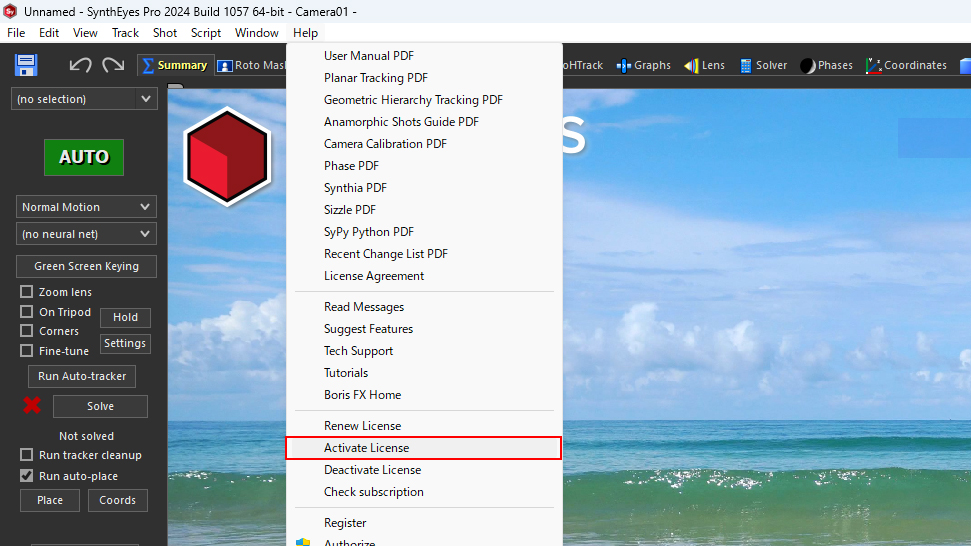Viewport: 971px width, 546px height.
Task: Click the Not solved status text
Action: [86, 436]
